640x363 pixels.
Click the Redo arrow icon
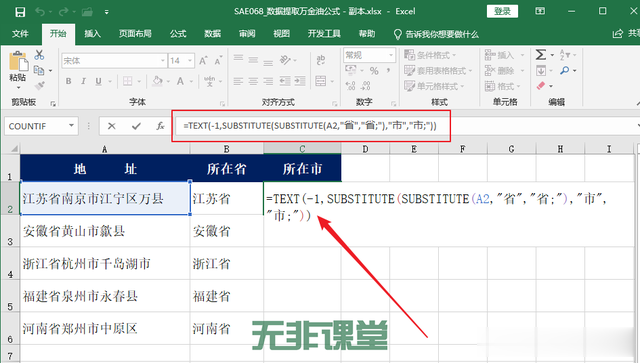click(64, 12)
